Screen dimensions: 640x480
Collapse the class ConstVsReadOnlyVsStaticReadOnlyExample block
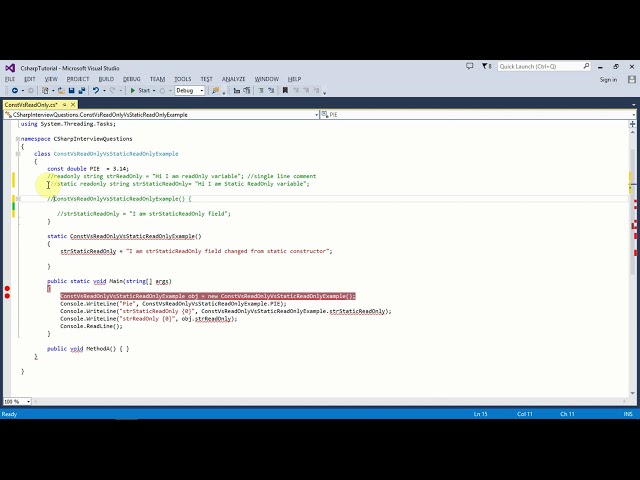(18, 154)
